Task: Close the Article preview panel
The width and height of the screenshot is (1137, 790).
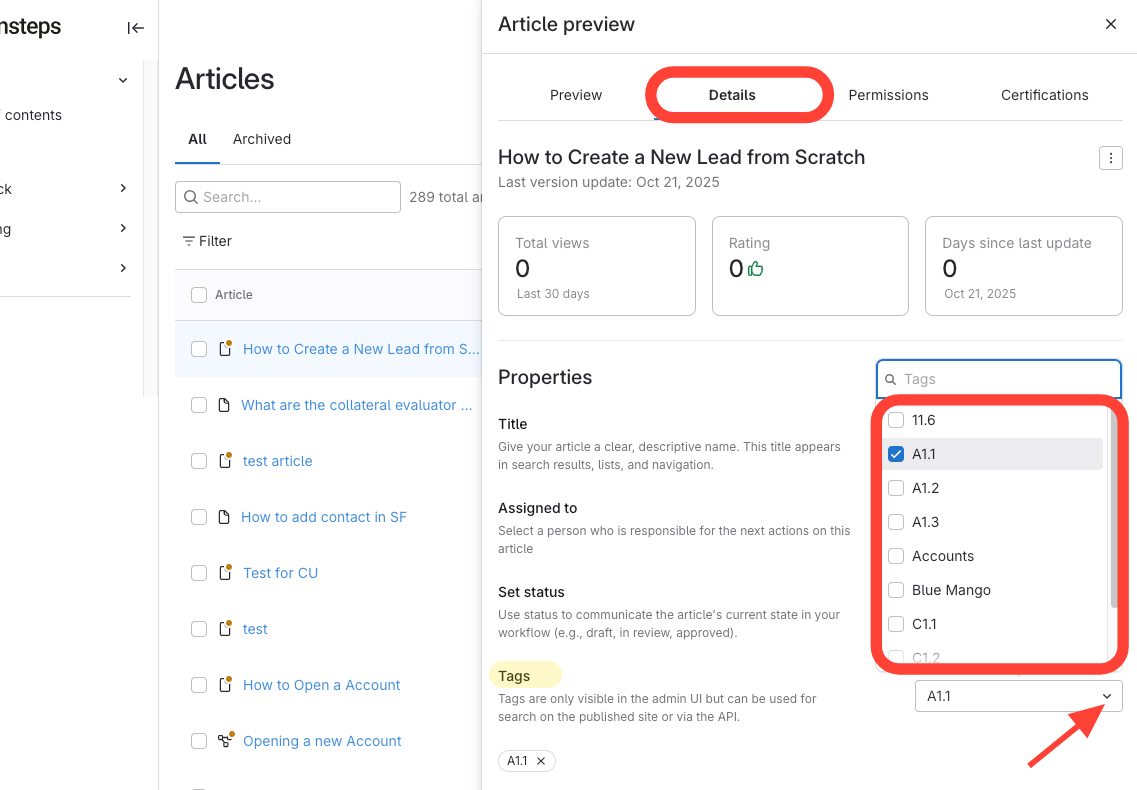Action: (1110, 24)
